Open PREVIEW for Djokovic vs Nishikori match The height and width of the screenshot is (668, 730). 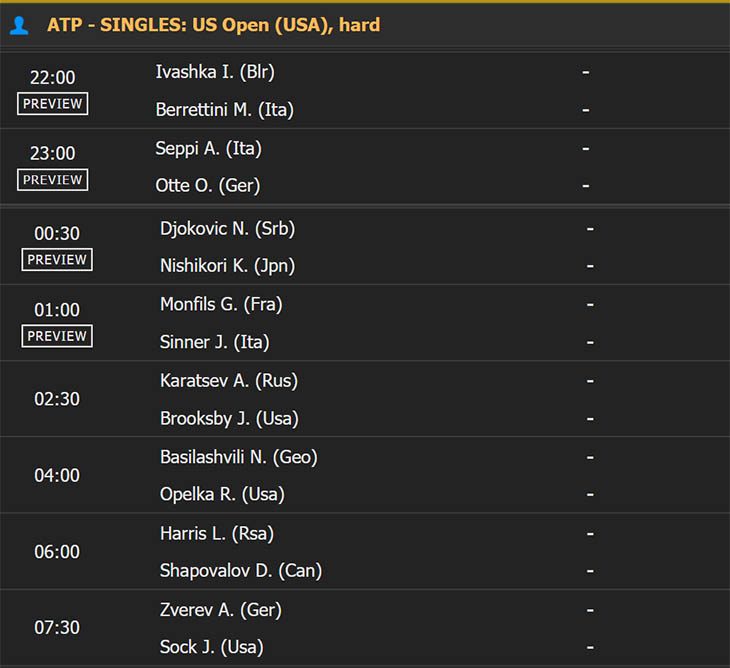click(57, 259)
